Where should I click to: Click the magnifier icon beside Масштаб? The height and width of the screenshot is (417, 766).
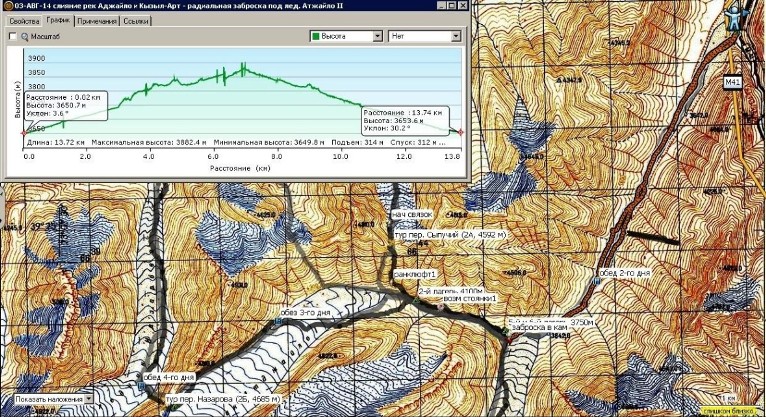(x=24, y=37)
